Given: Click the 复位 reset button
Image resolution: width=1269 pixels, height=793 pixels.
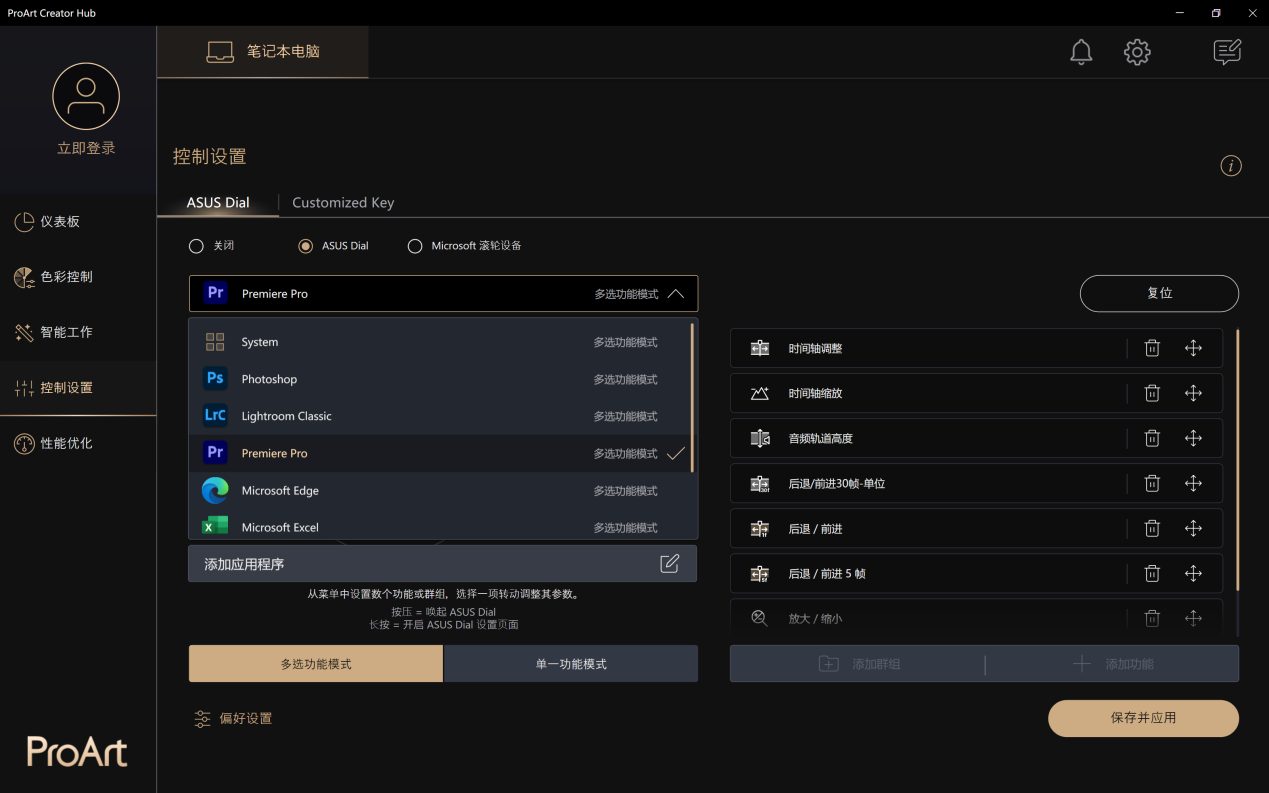Looking at the screenshot, I should 1159,294.
